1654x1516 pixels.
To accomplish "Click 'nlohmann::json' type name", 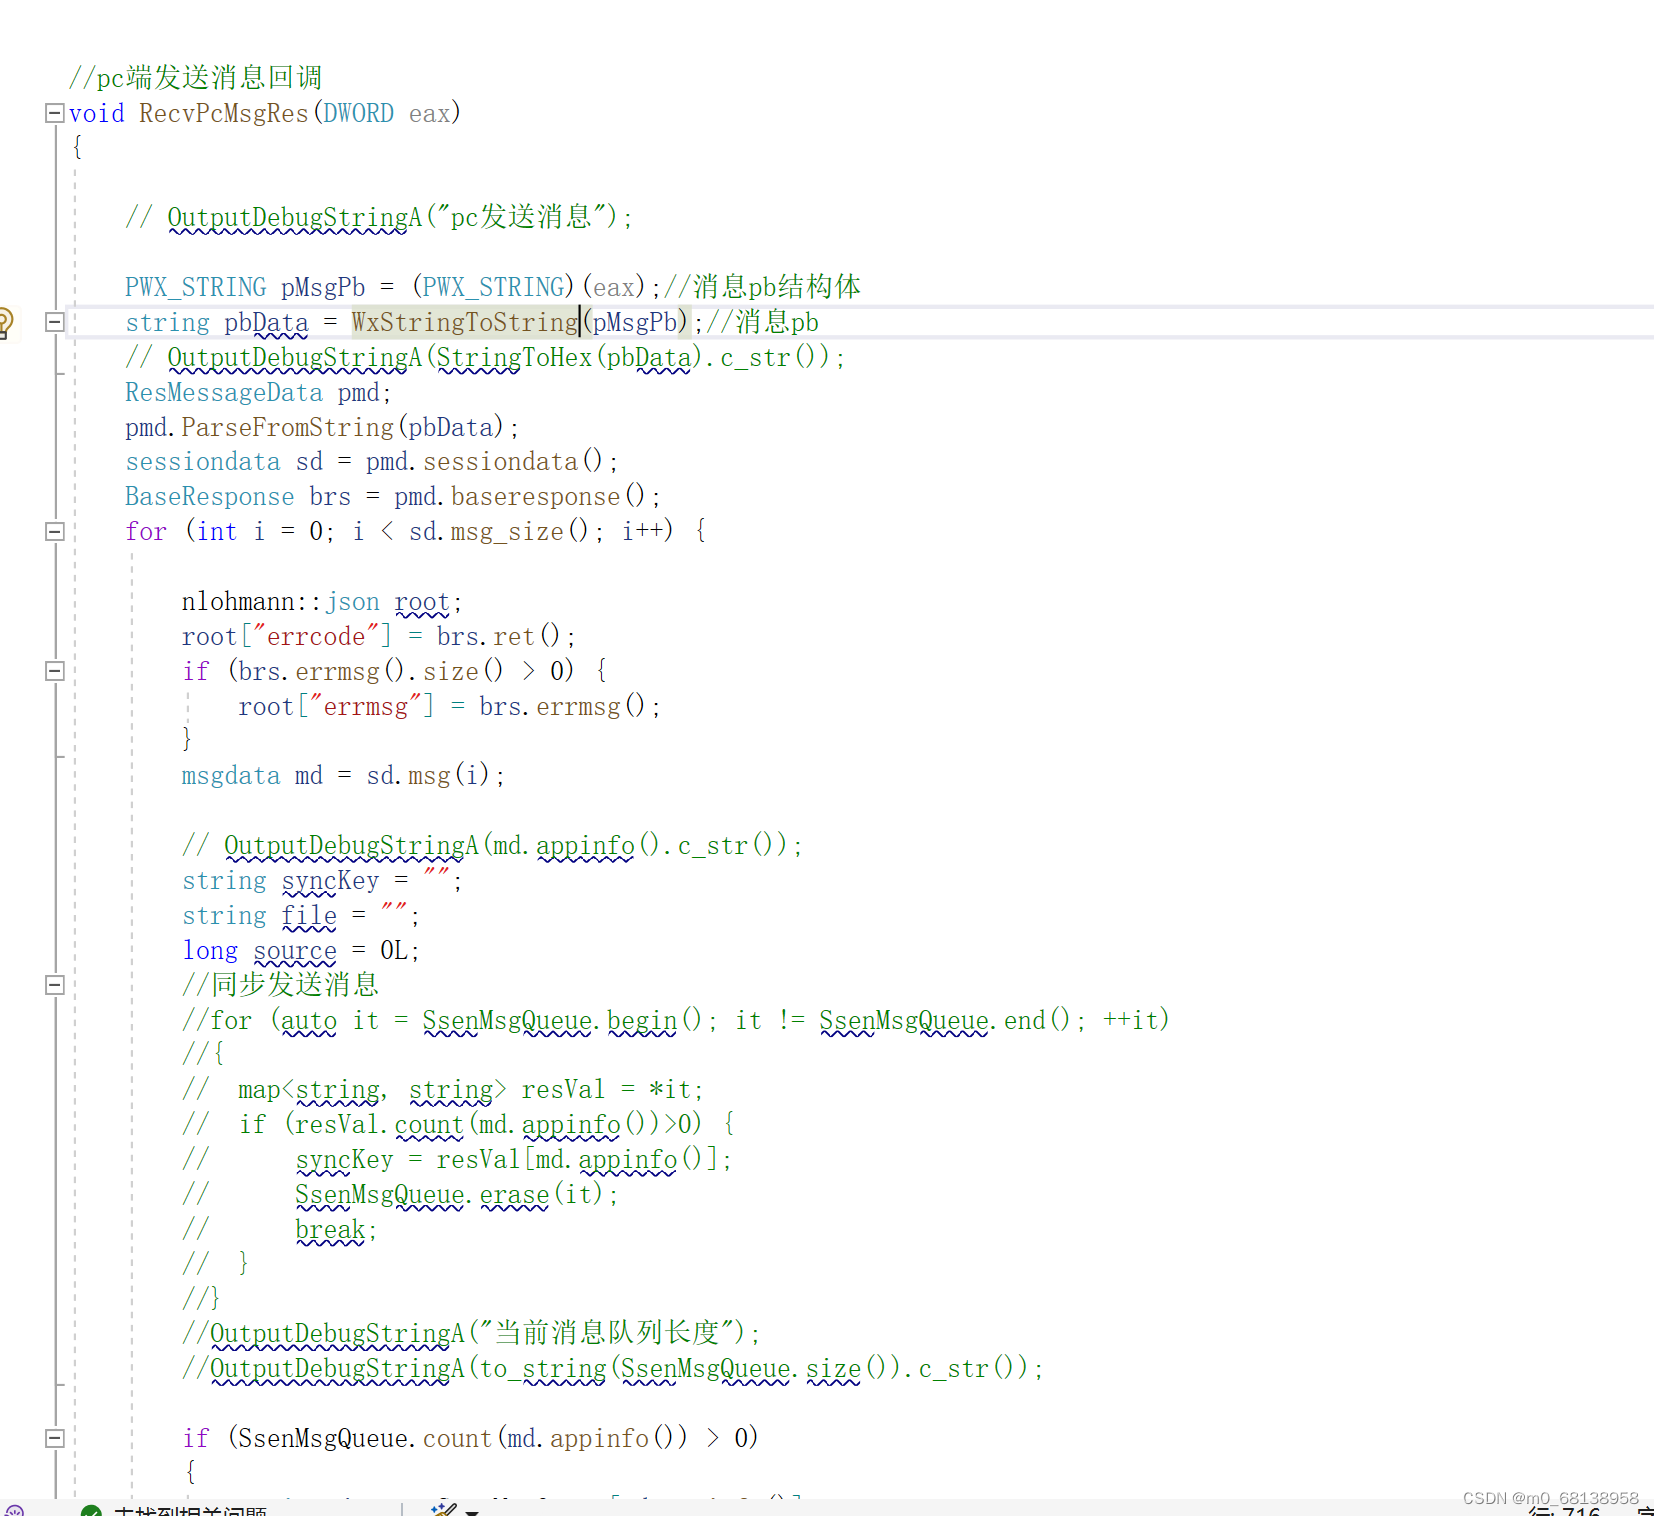I will [x=281, y=601].
